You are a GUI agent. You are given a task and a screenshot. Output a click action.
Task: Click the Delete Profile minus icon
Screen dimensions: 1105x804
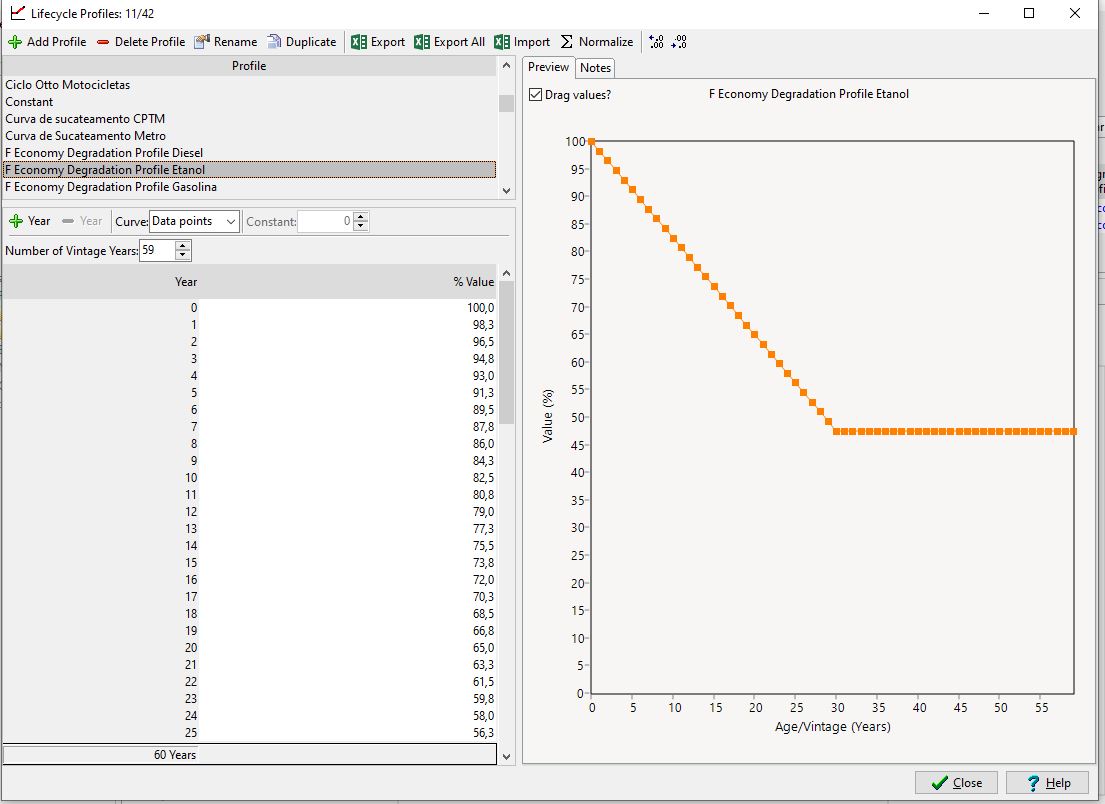pos(103,42)
